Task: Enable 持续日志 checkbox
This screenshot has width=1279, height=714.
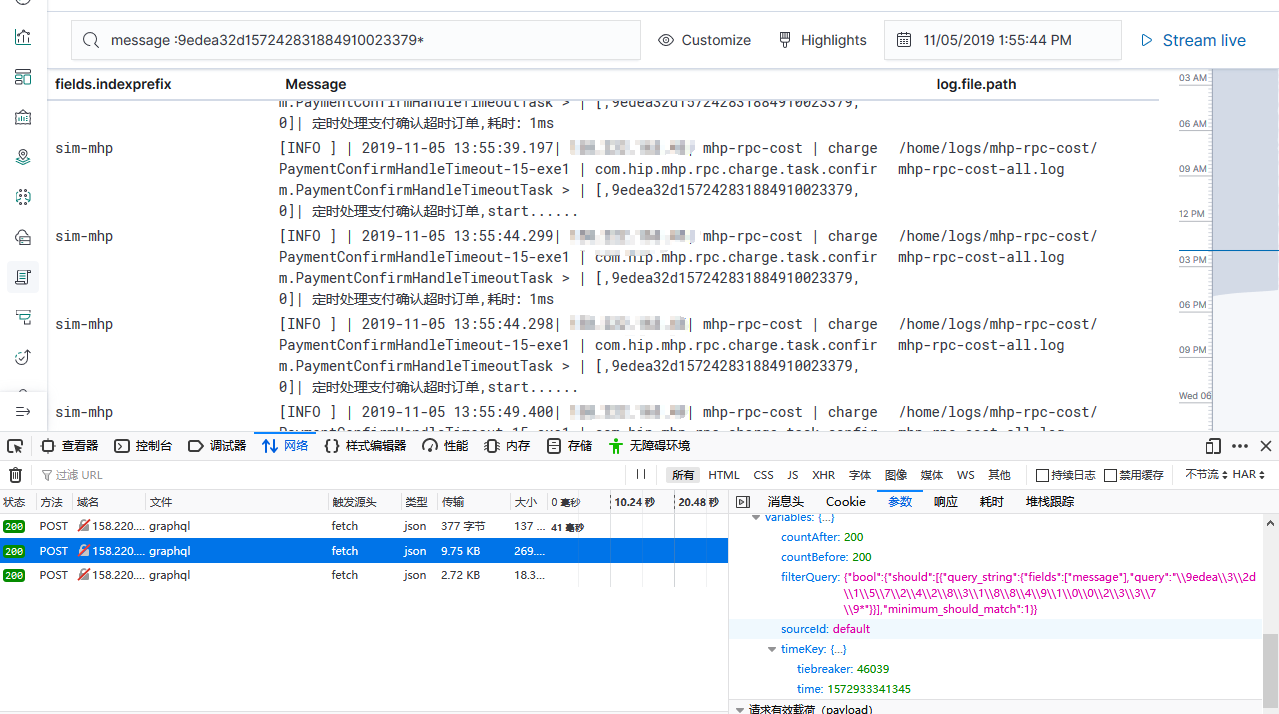Action: pyautogui.click(x=1043, y=475)
